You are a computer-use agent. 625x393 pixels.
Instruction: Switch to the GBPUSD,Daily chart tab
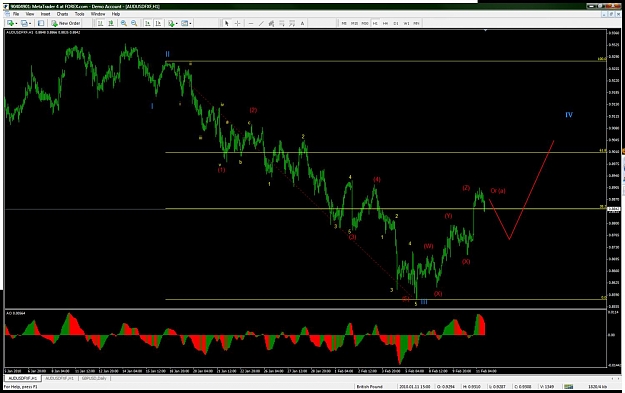point(94,378)
